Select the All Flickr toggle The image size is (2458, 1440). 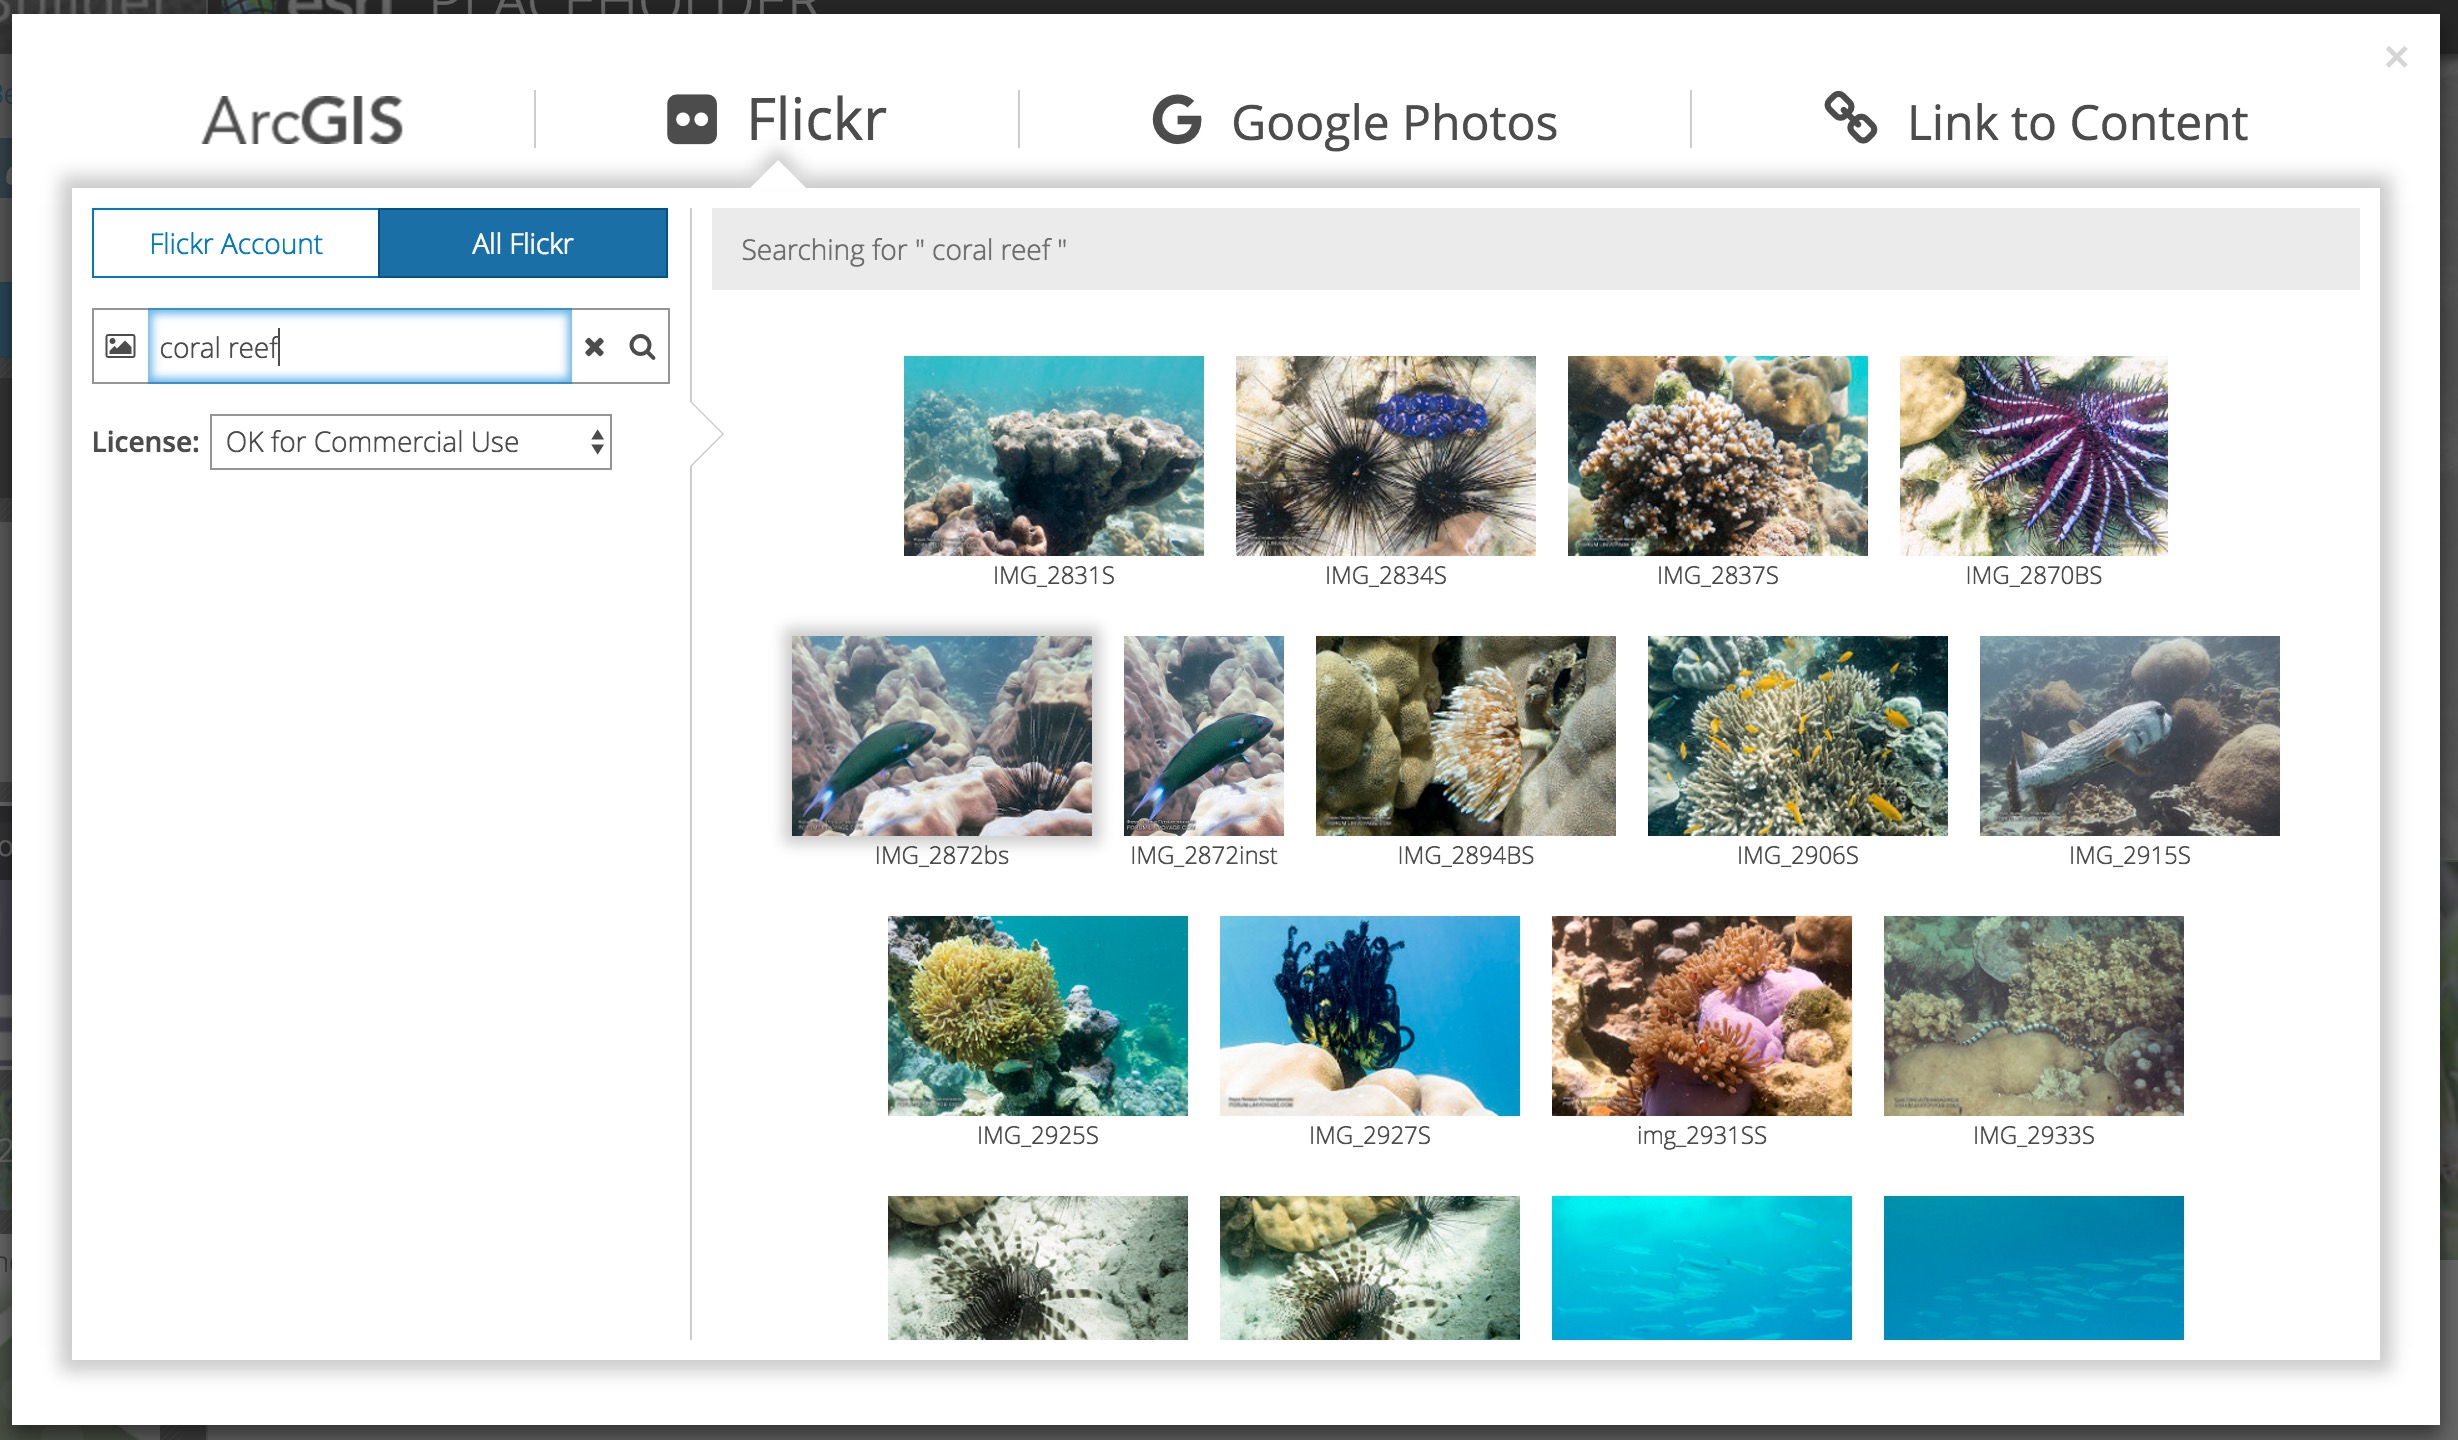click(x=522, y=243)
